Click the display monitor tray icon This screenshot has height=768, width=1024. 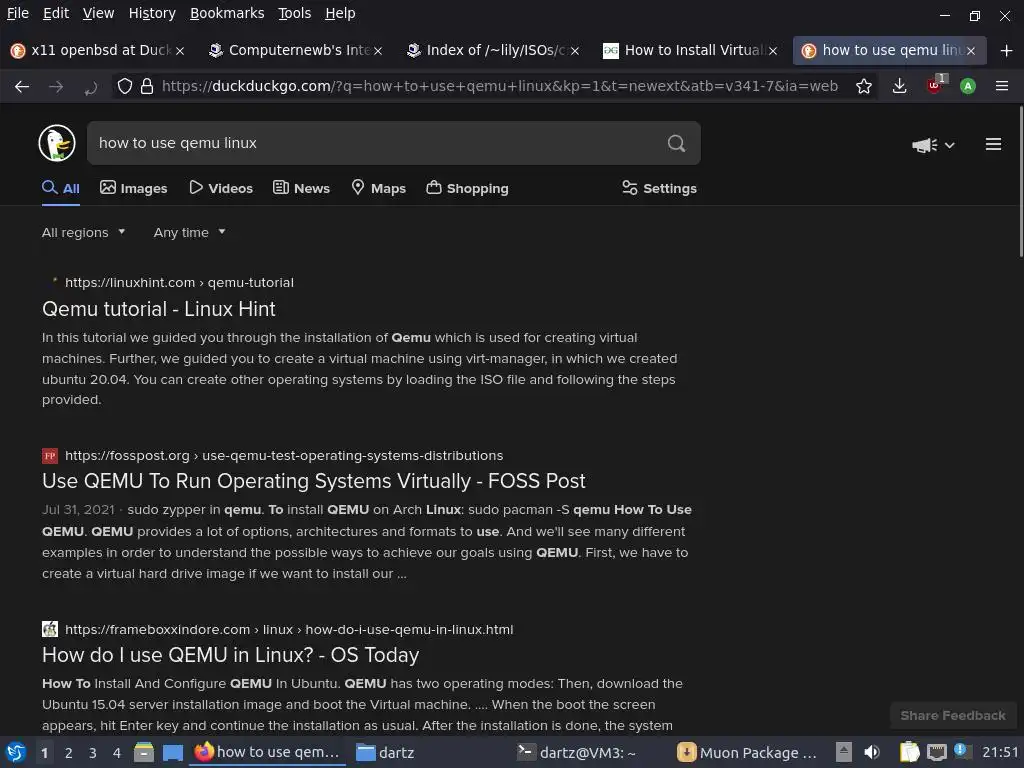point(936,752)
